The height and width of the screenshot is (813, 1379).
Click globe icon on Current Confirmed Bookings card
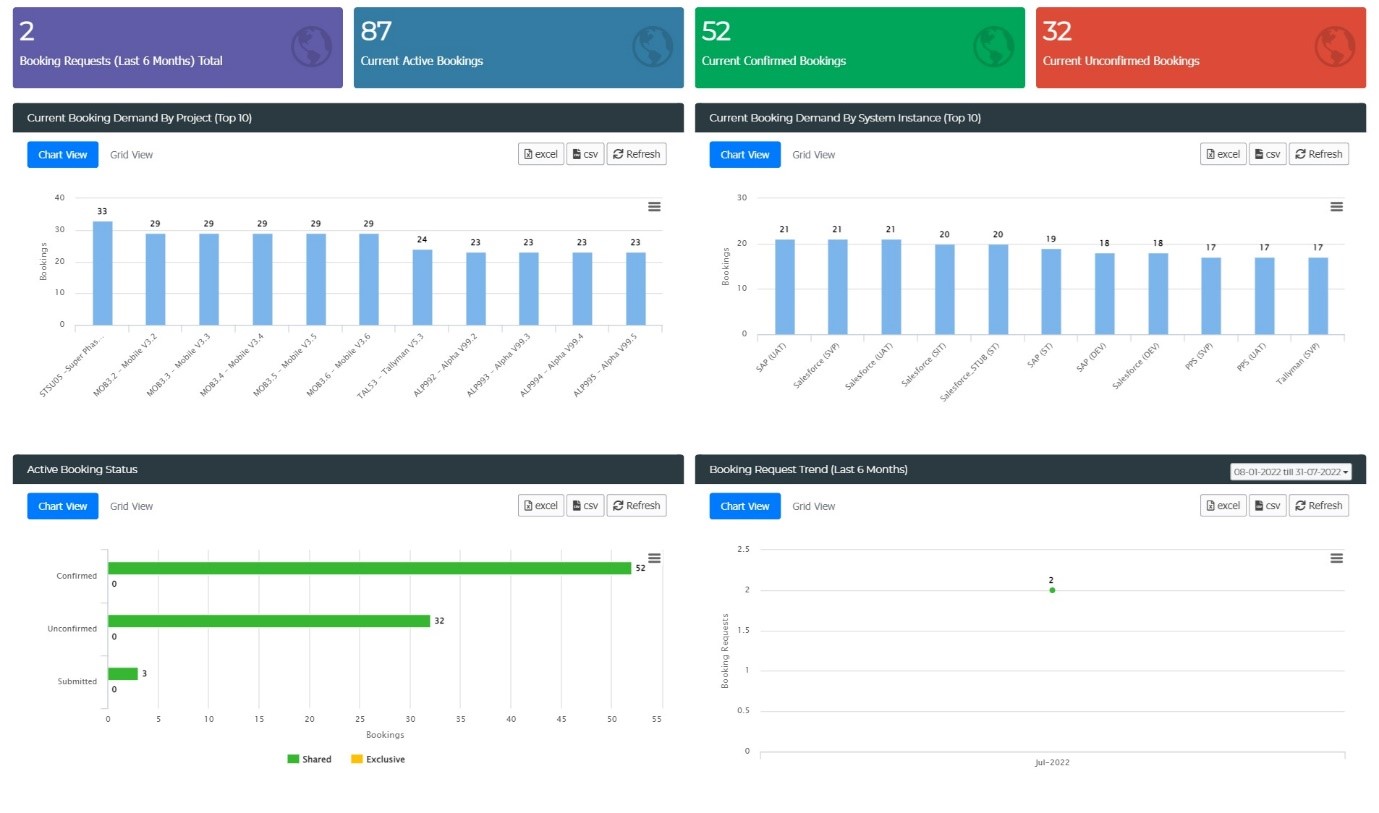[994, 47]
